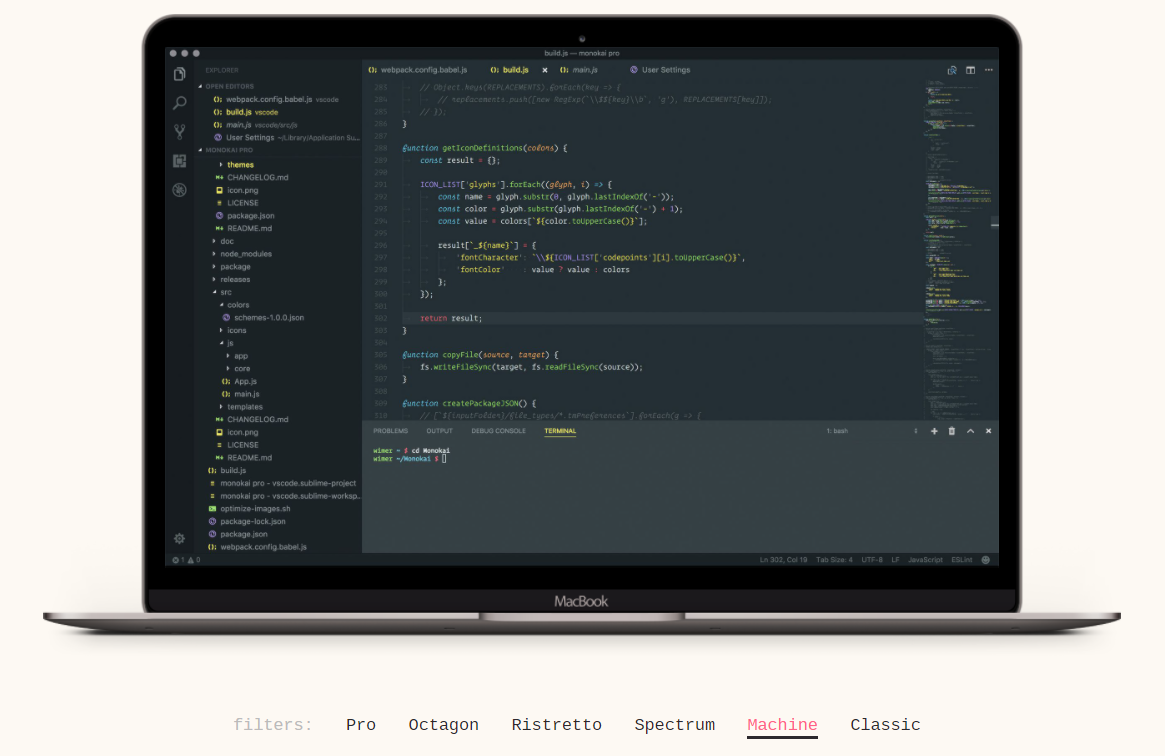1165x756 pixels.
Task: Change language mode via JavaScript status item
Action: pyautogui.click(x=925, y=559)
